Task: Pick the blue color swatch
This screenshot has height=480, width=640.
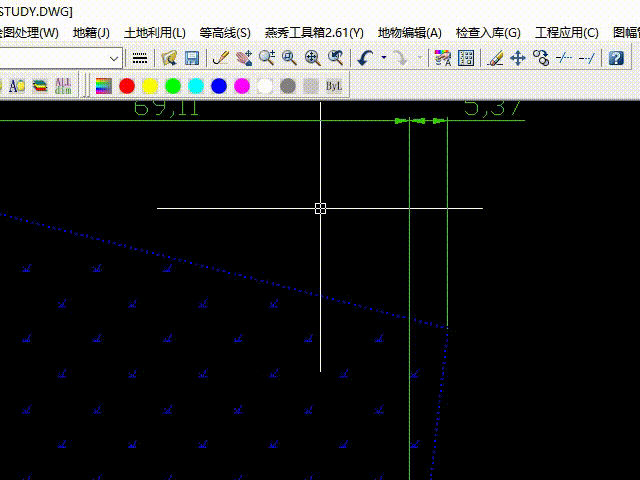Action: pyautogui.click(x=219, y=86)
